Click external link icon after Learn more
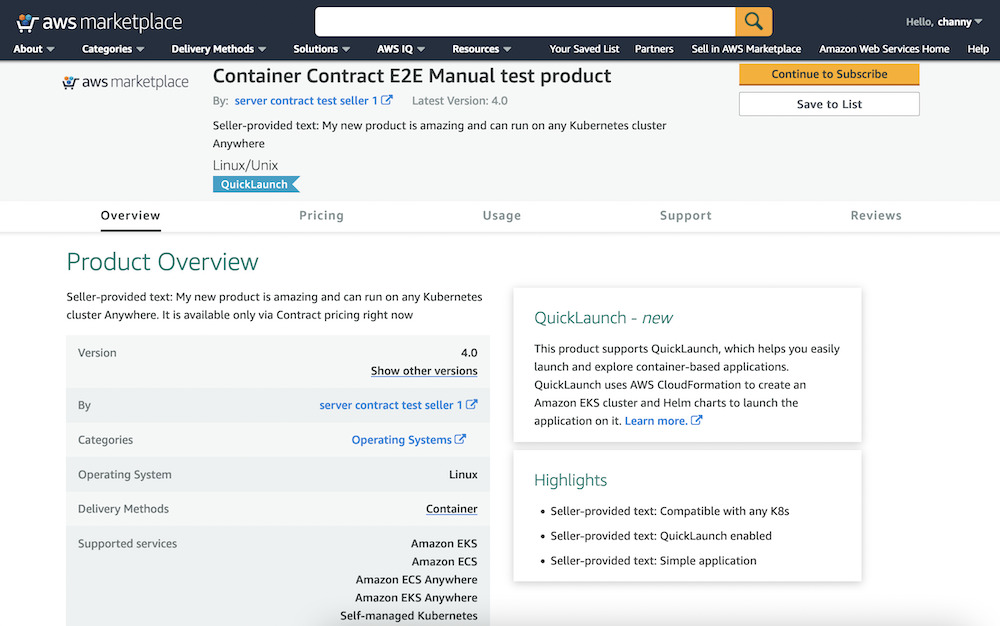Viewport: 1000px width, 626px height. pos(697,421)
